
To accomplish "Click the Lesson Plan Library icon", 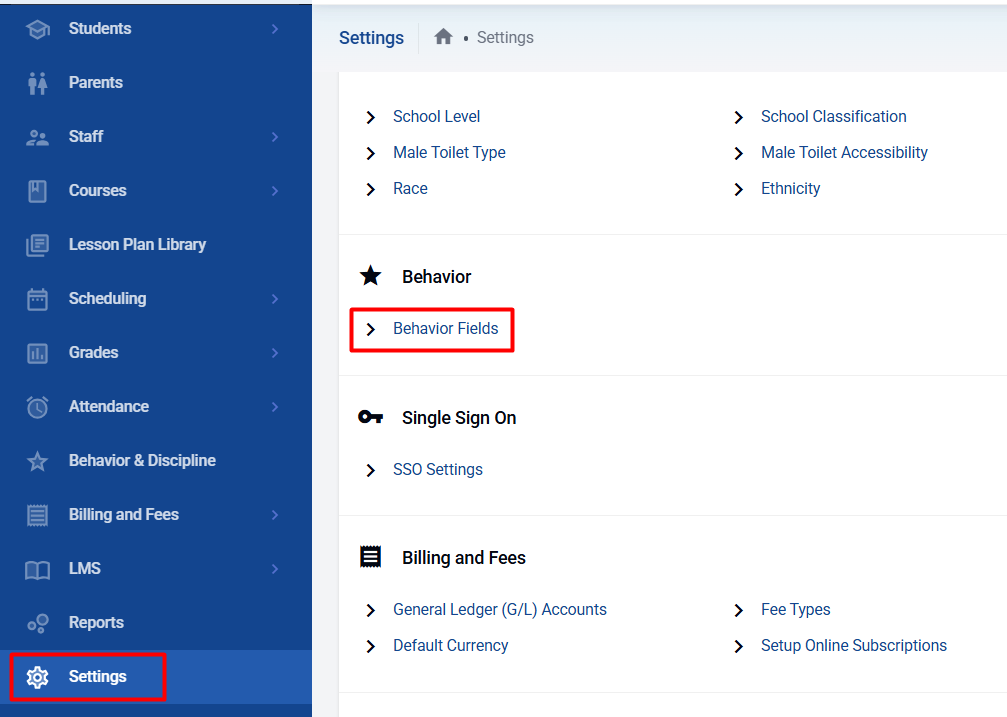I will tap(37, 245).
